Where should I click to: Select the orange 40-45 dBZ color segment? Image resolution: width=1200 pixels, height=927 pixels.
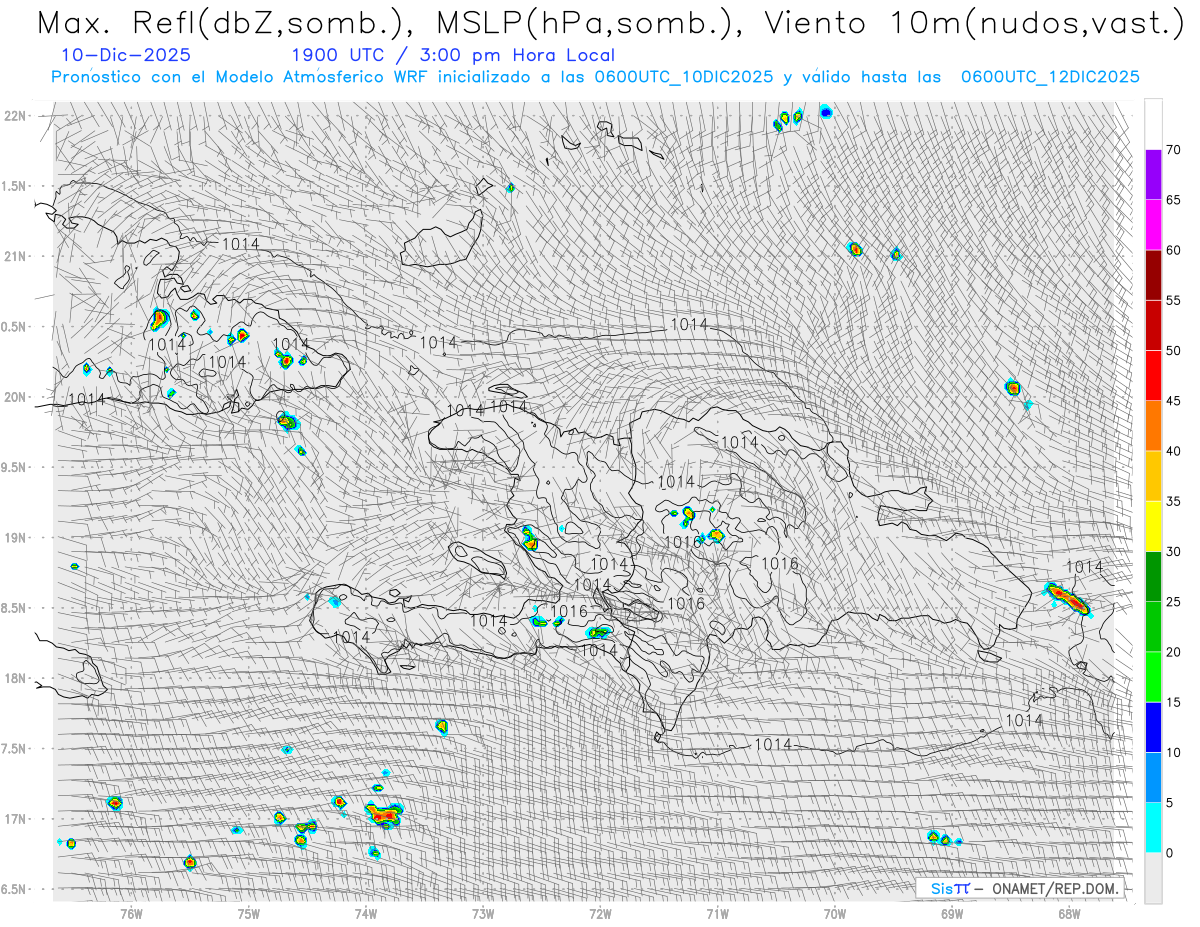point(1153,426)
